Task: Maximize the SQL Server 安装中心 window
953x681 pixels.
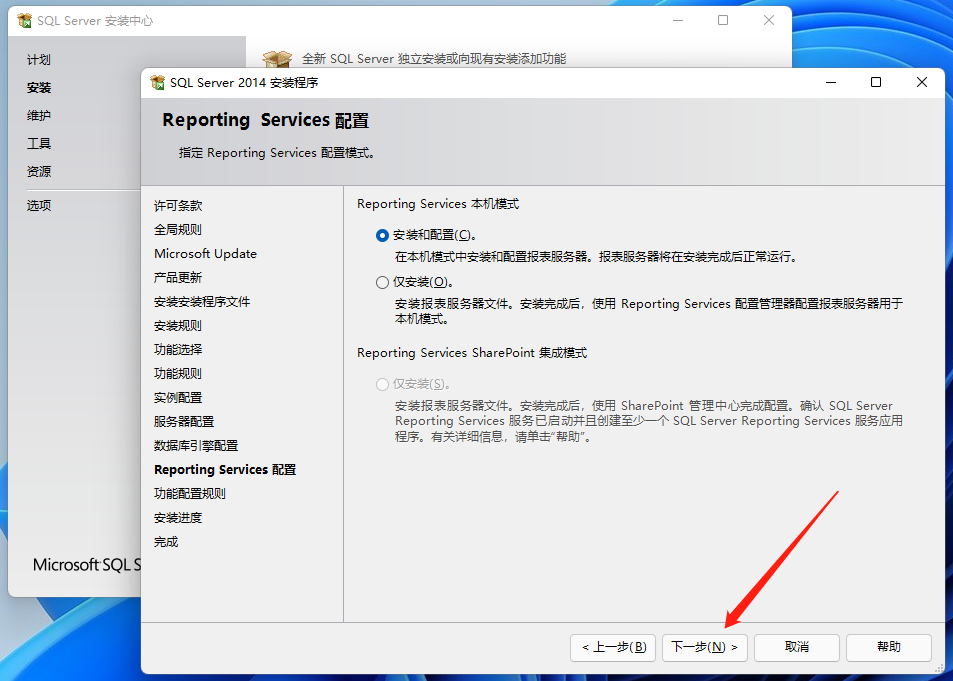Action: pyautogui.click(x=723, y=20)
